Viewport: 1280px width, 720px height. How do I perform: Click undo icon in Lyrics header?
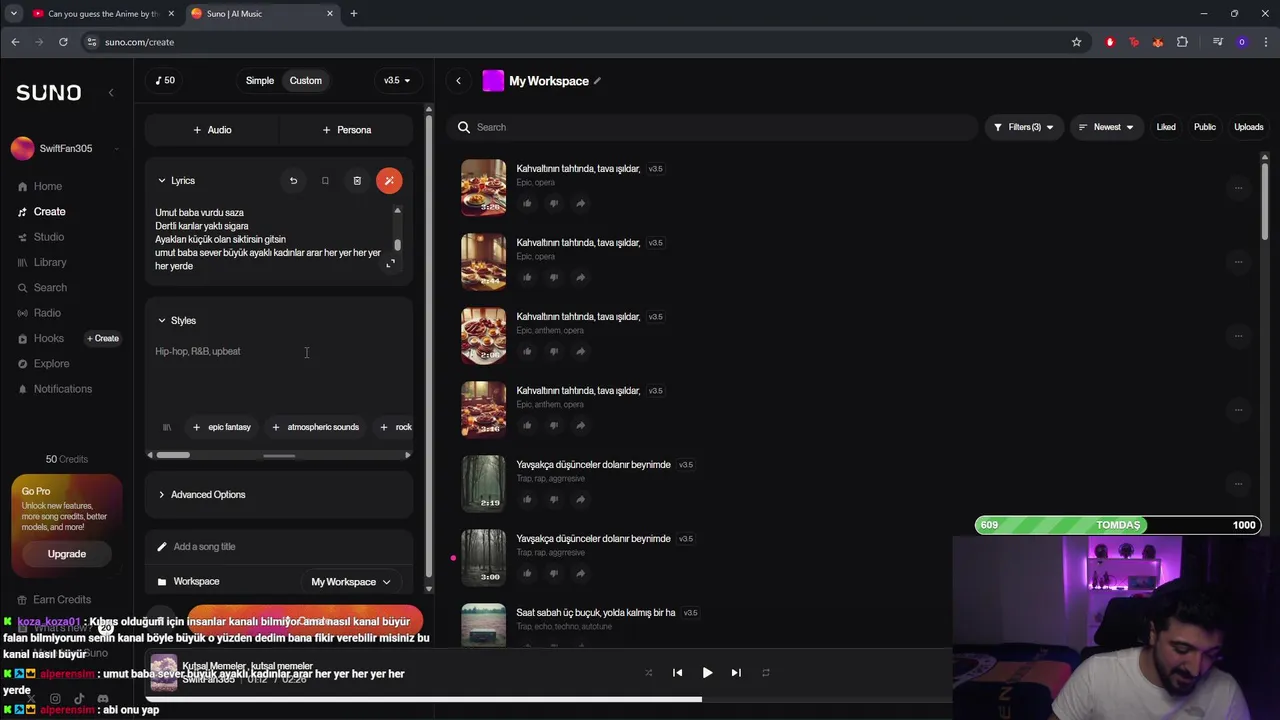pyautogui.click(x=293, y=181)
